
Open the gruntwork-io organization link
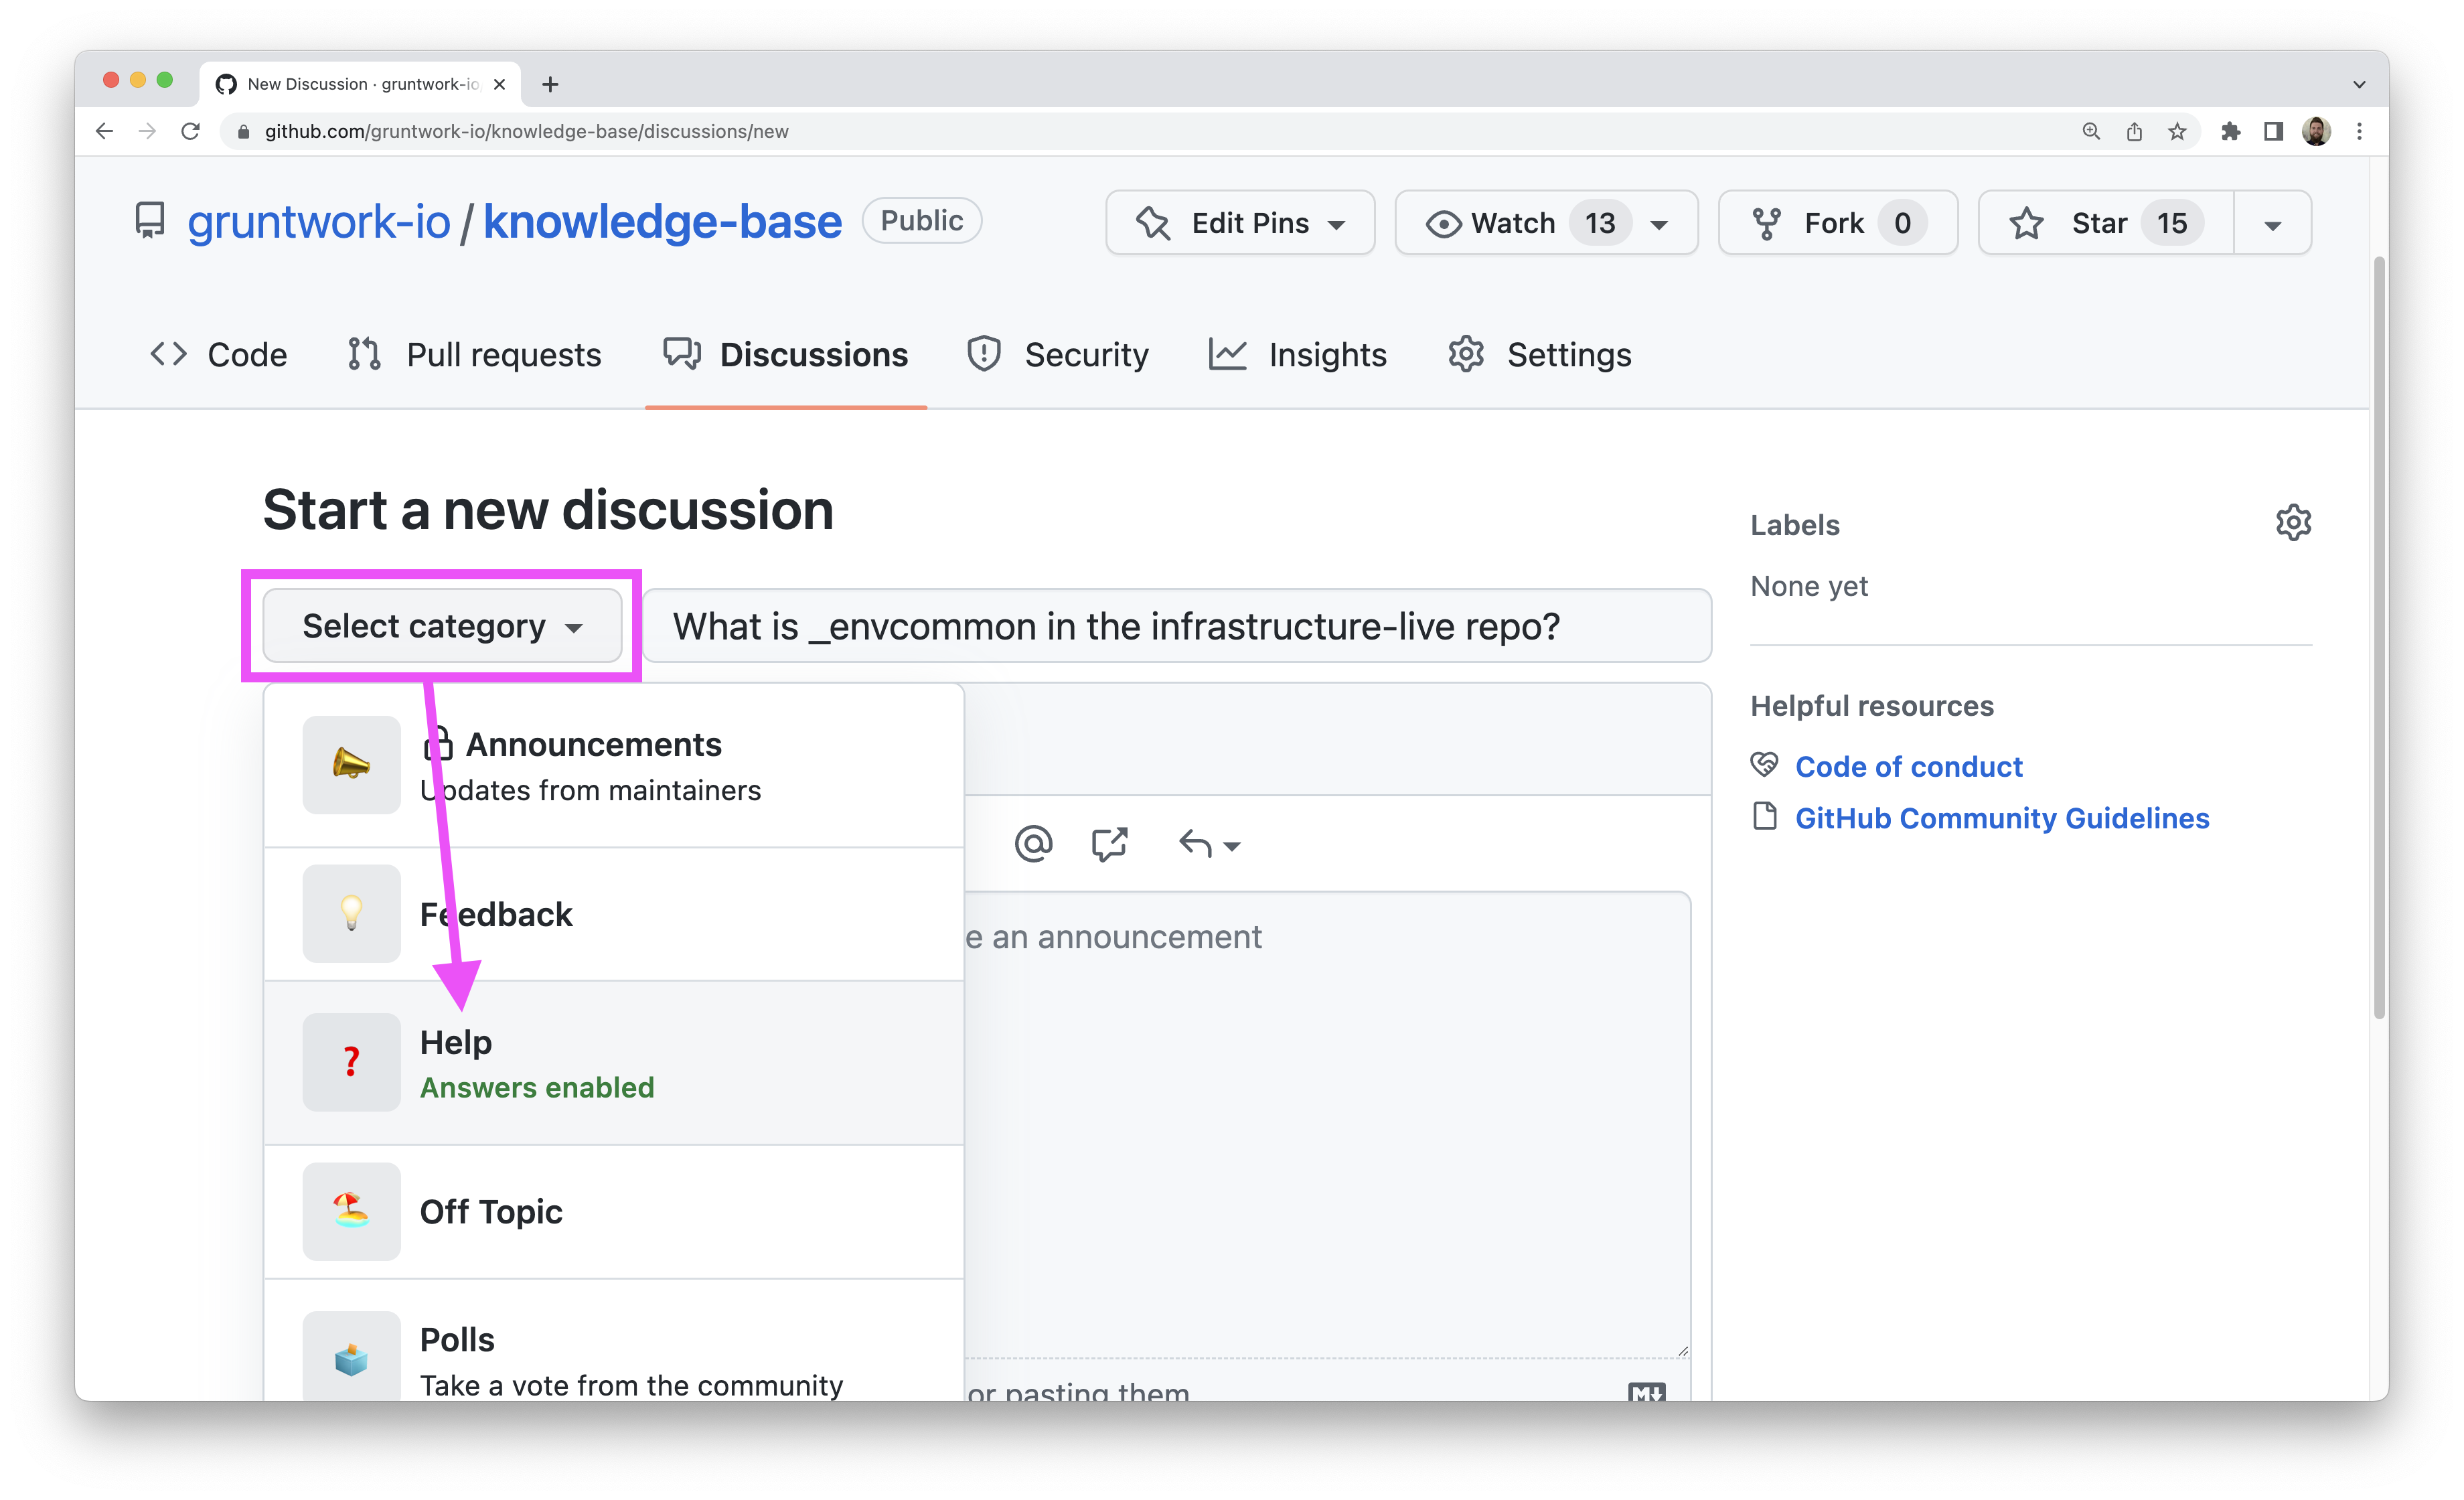(319, 222)
